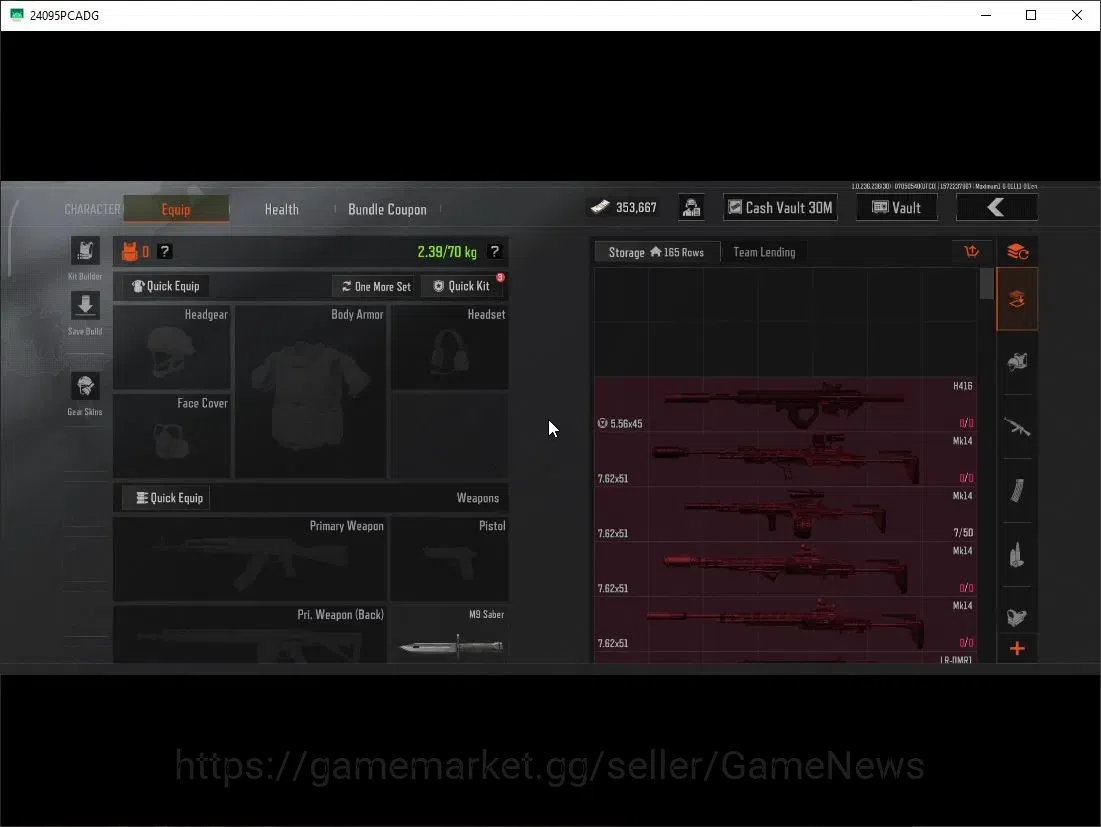Open the Kit Builder icon

coord(85,251)
